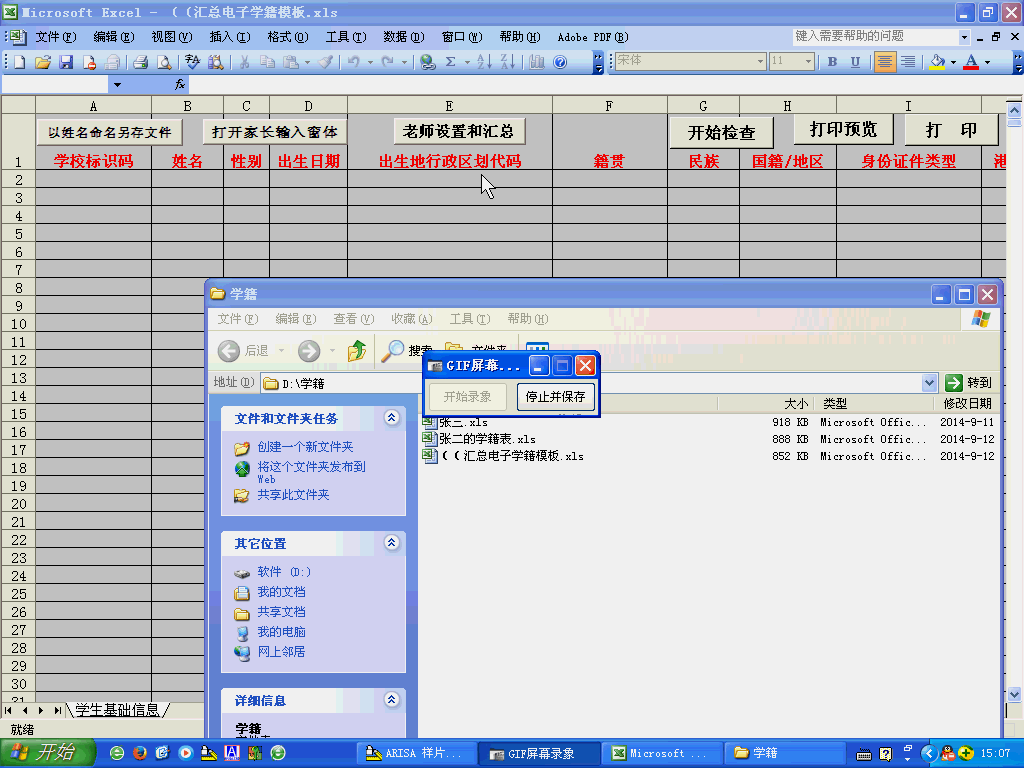1024x768 pixels.
Task: Click 老师设置和汇总 button
Action: tap(459, 132)
